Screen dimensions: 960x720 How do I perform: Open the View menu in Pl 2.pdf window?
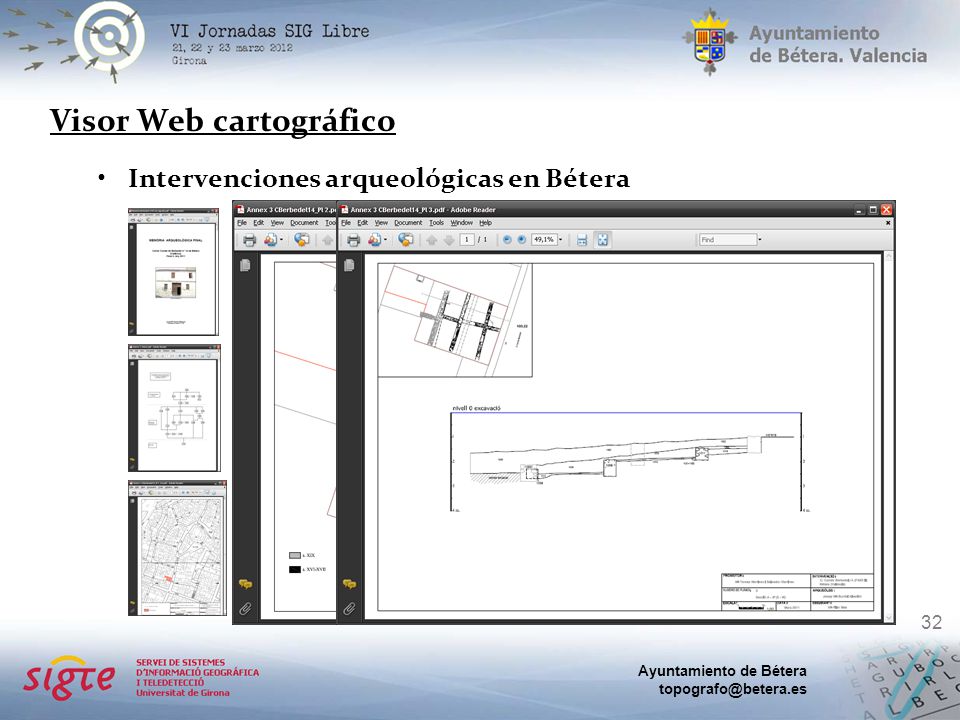[x=277, y=223]
